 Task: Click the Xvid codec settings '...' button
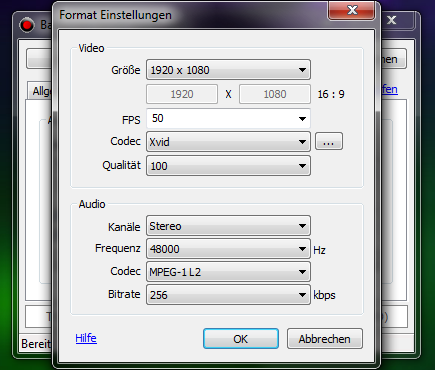(329, 141)
